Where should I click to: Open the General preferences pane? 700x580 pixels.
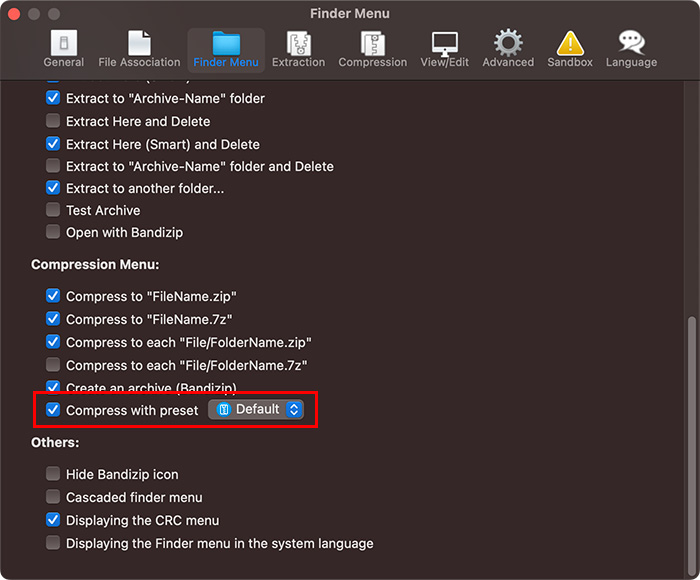pyautogui.click(x=64, y=49)
